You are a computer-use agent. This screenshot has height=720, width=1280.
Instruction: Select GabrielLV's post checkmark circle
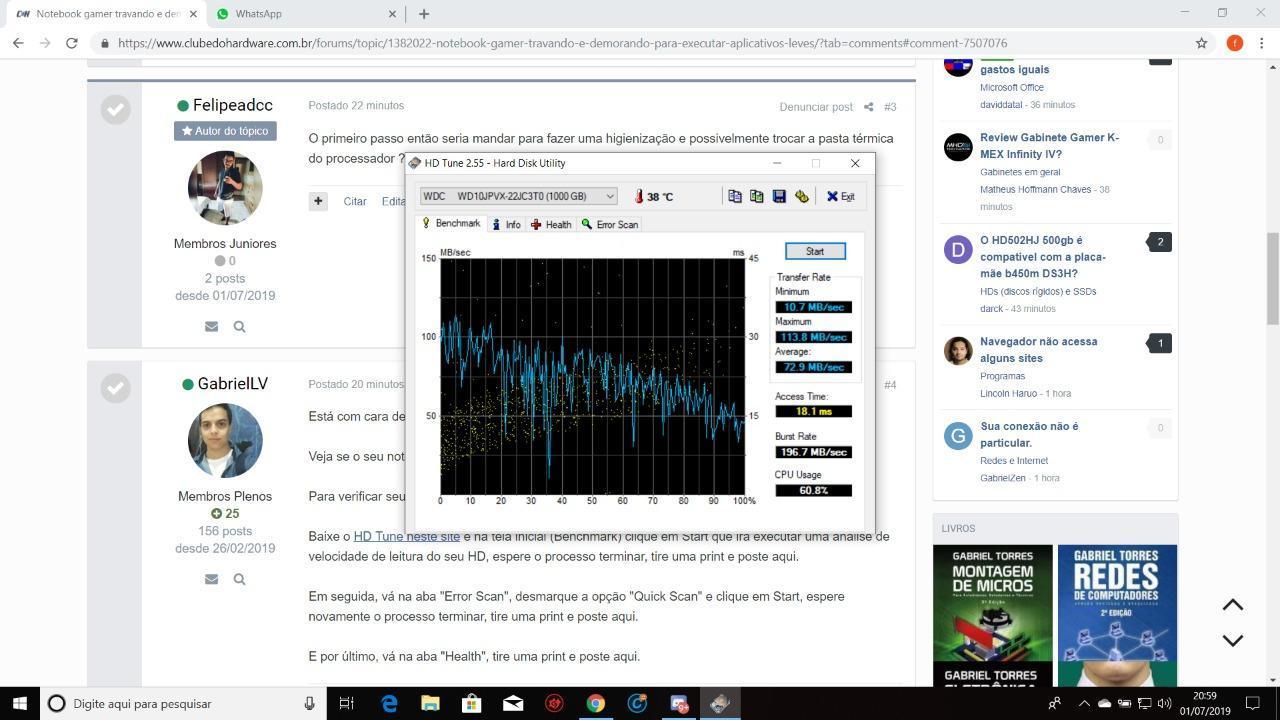tap(116, 387)
